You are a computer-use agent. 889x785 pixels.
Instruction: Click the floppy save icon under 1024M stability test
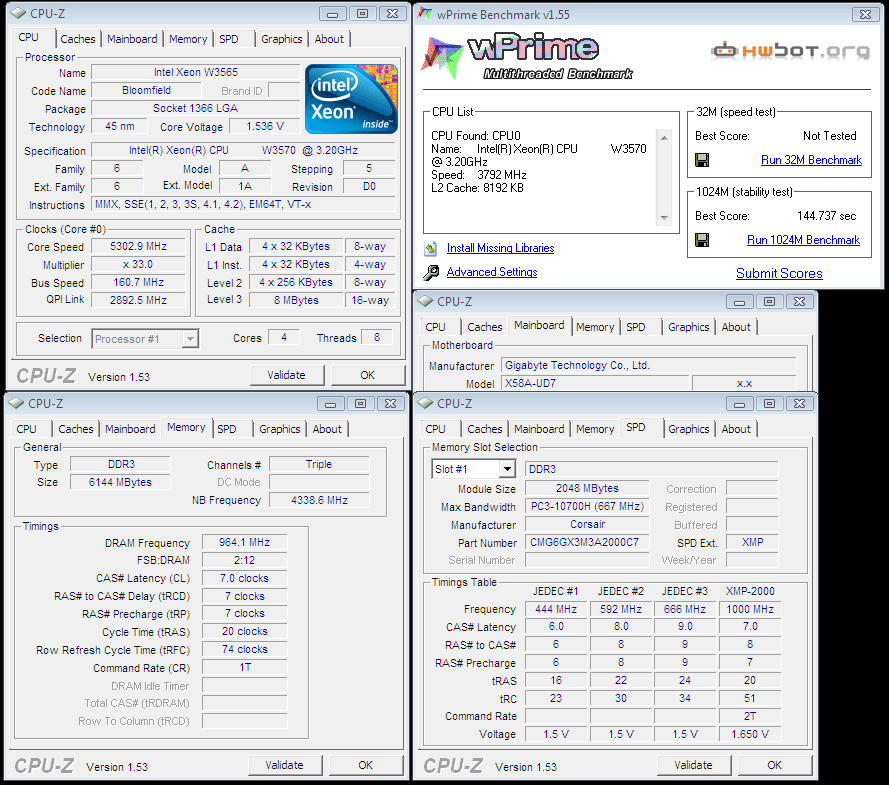pyautogui.click(x=702, y=240)
